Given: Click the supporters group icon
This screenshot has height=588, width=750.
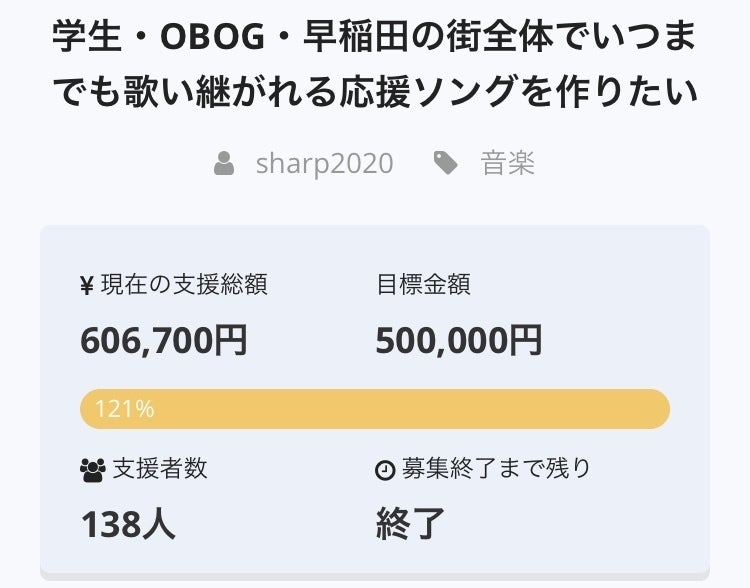Looking at the screenshot, I should click(x=91, y=469).
